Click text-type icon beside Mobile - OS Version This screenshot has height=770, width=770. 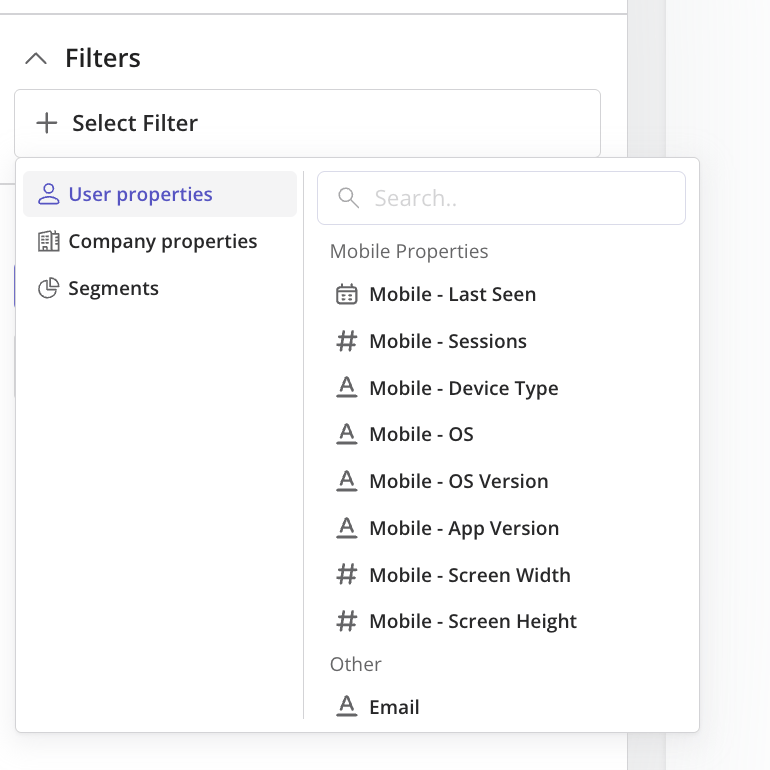347,481
